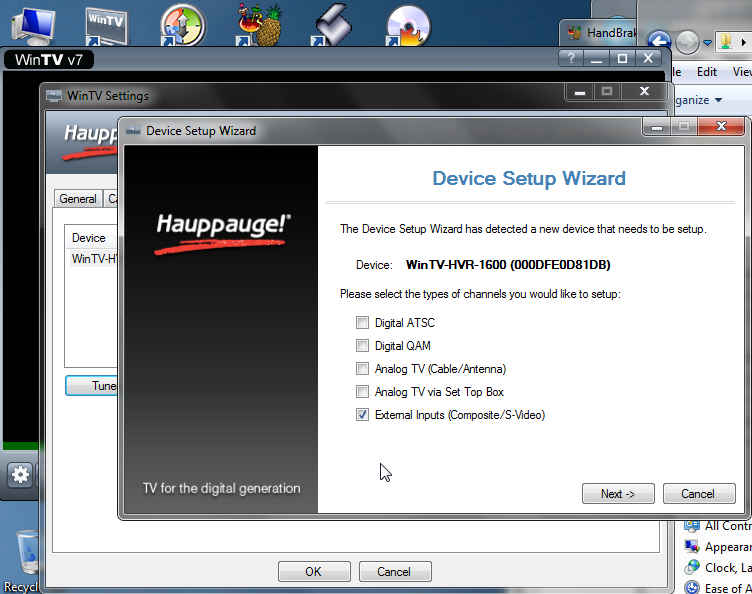Open the disc burning desktop shortcut
Viewport: 752px width, 594px height.
pos(408,25)
